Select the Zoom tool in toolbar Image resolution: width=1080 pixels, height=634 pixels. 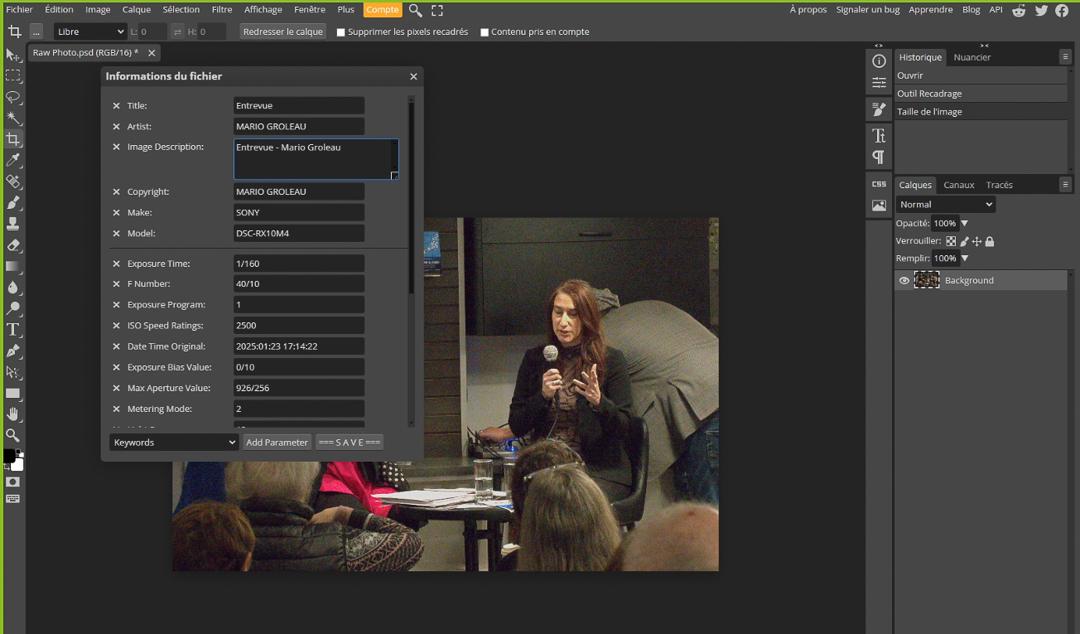(x=13, y=435)
